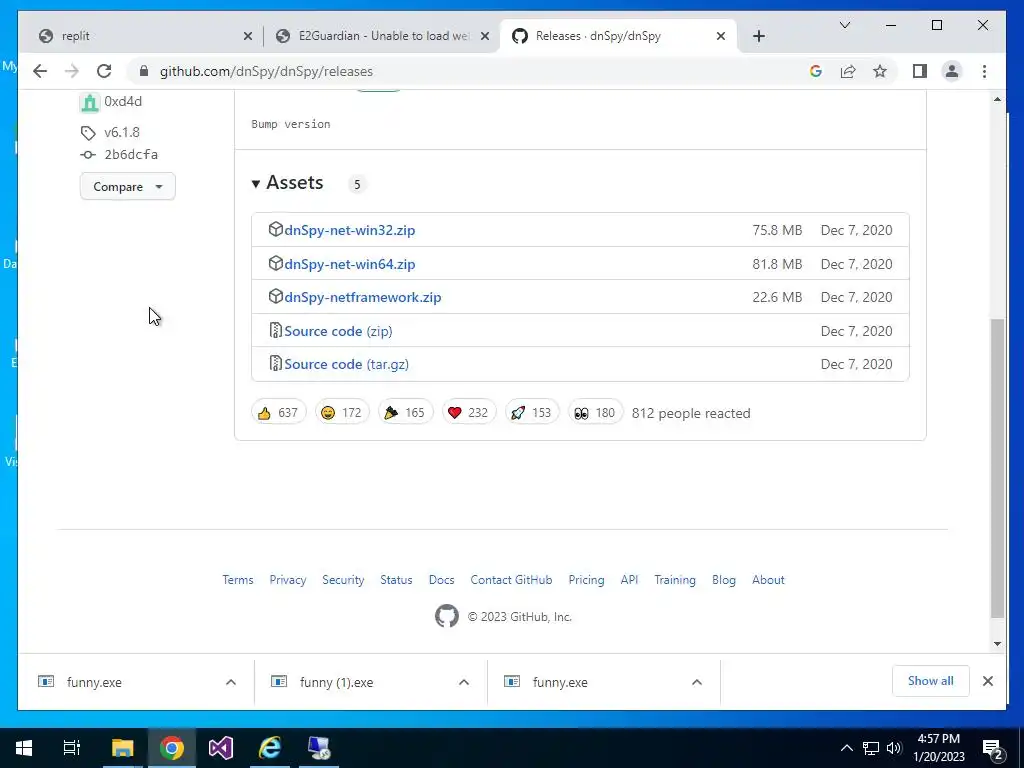Screen dimensions: 1024x768
Task: Click the share page icon
Action: (x=848, y=71)
